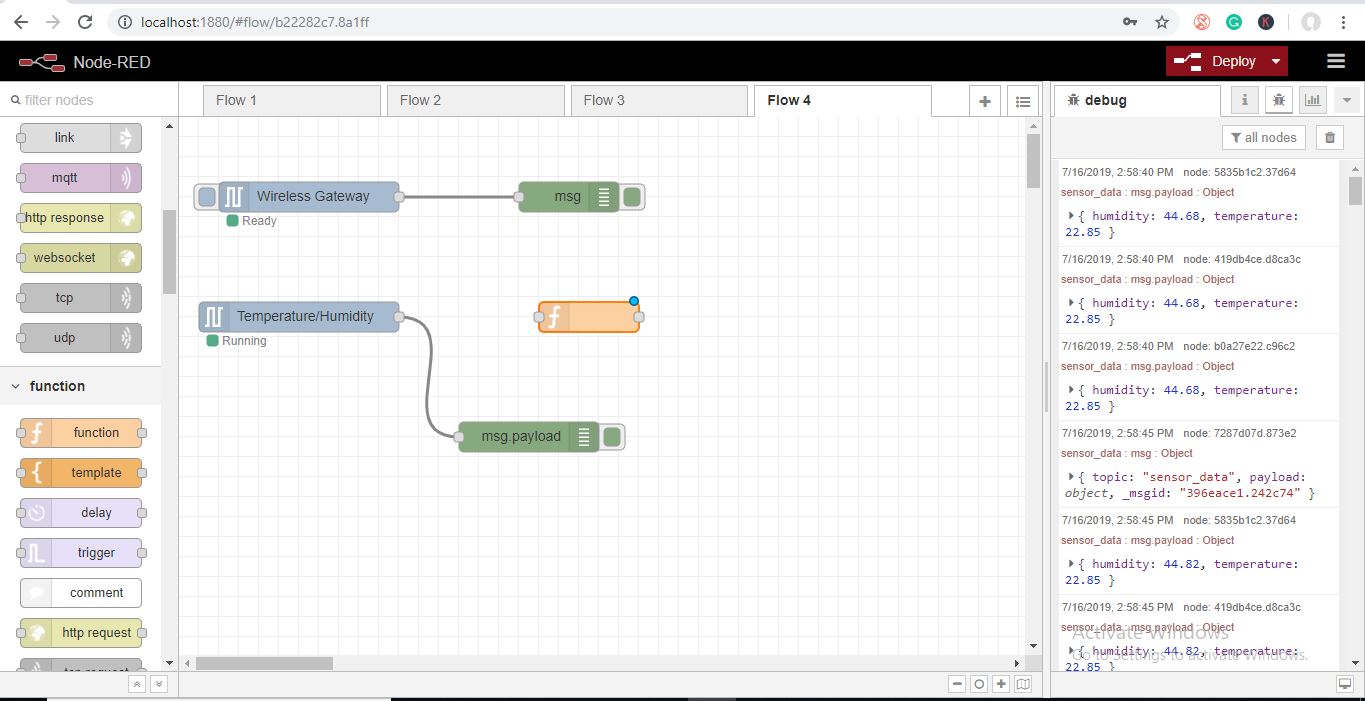Switch to the Flow 2 tab

(475, 100)
